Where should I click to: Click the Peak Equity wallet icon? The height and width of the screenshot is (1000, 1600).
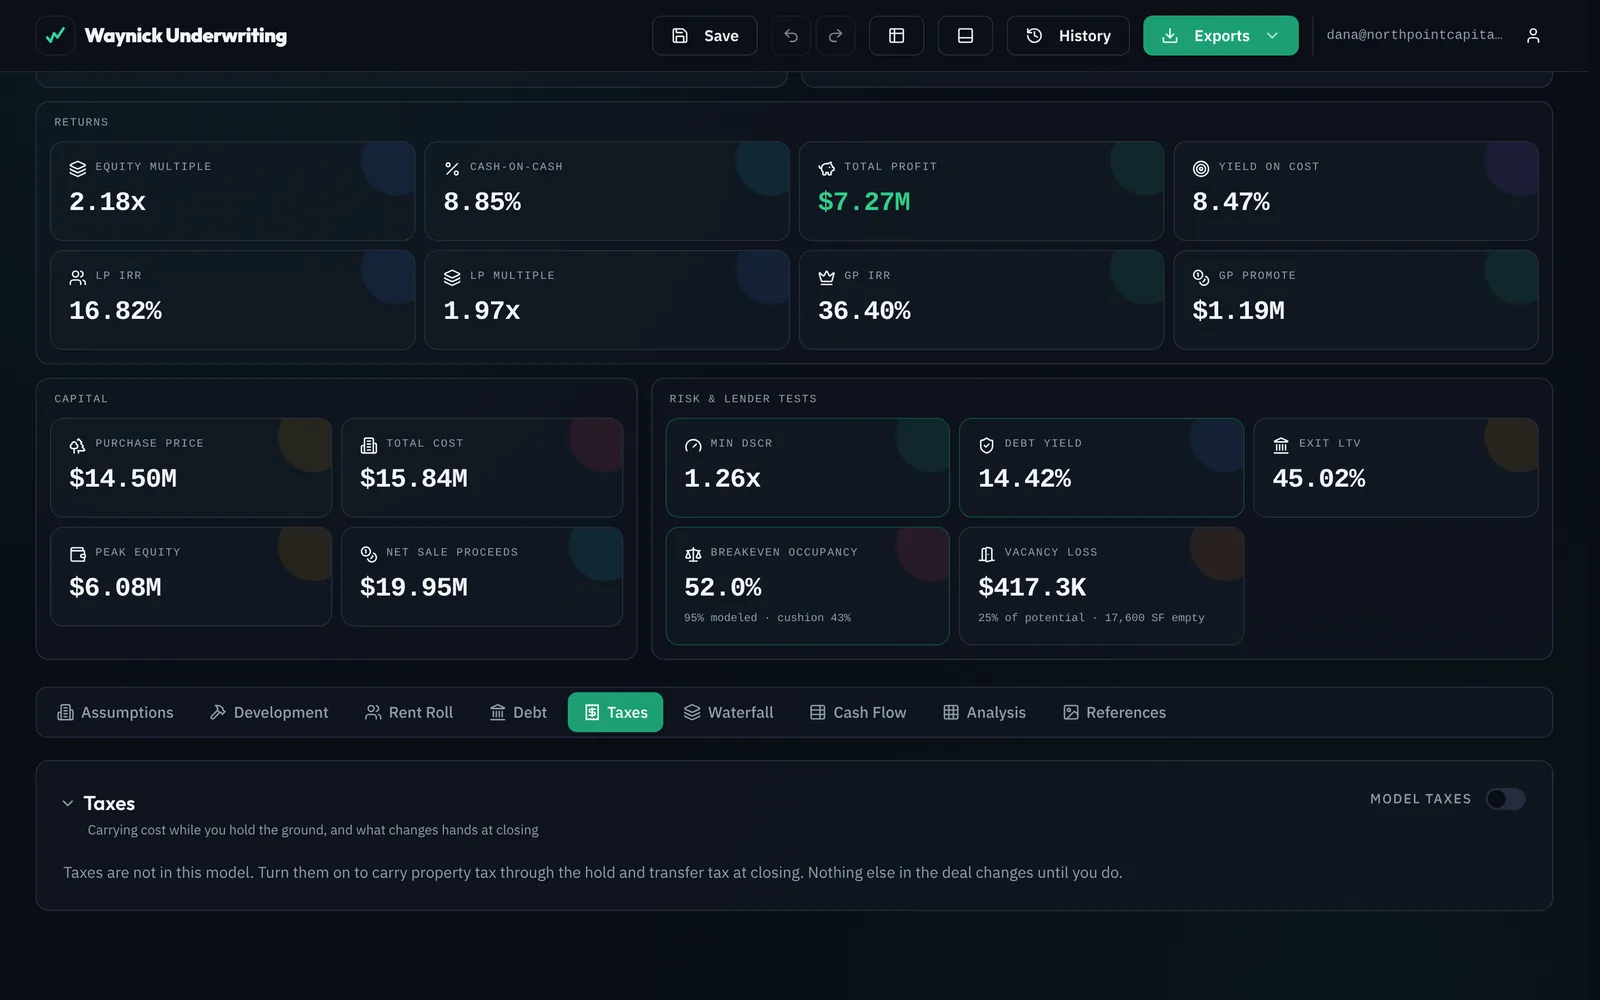tap(78, 555)
